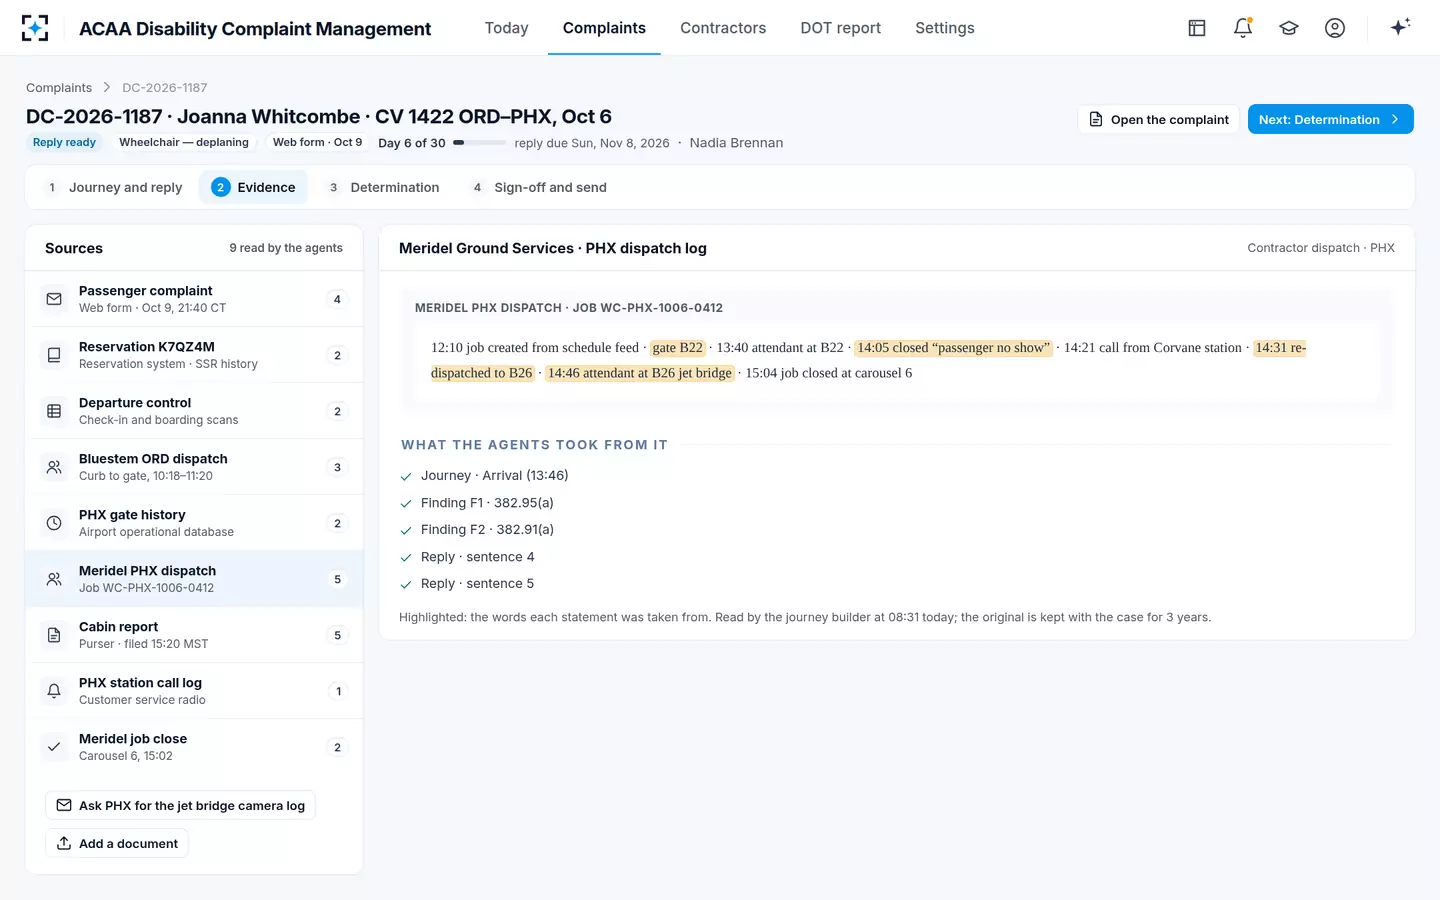Click the checkmark icon for Meridel job close
Screen dimensions: 1440x900
point(54,747)
